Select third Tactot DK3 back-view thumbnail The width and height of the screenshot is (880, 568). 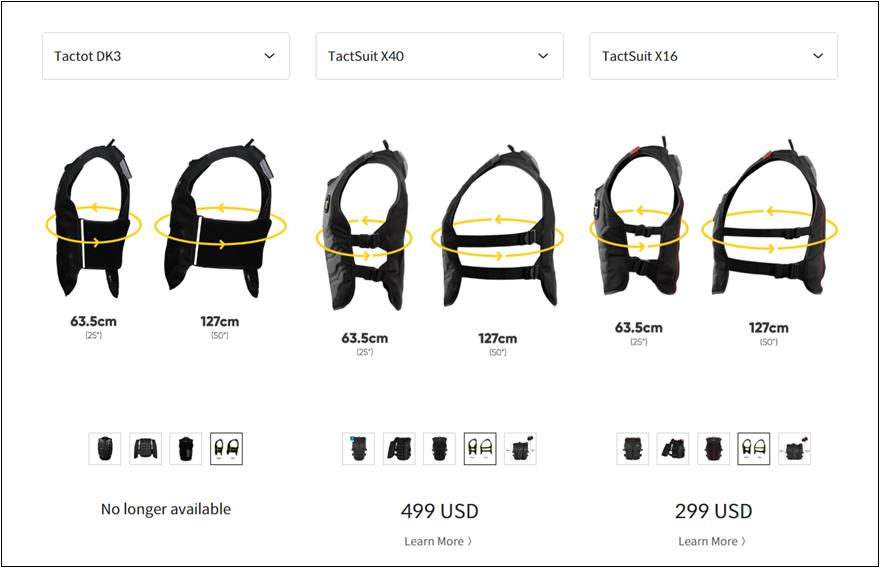pos(186,448)
